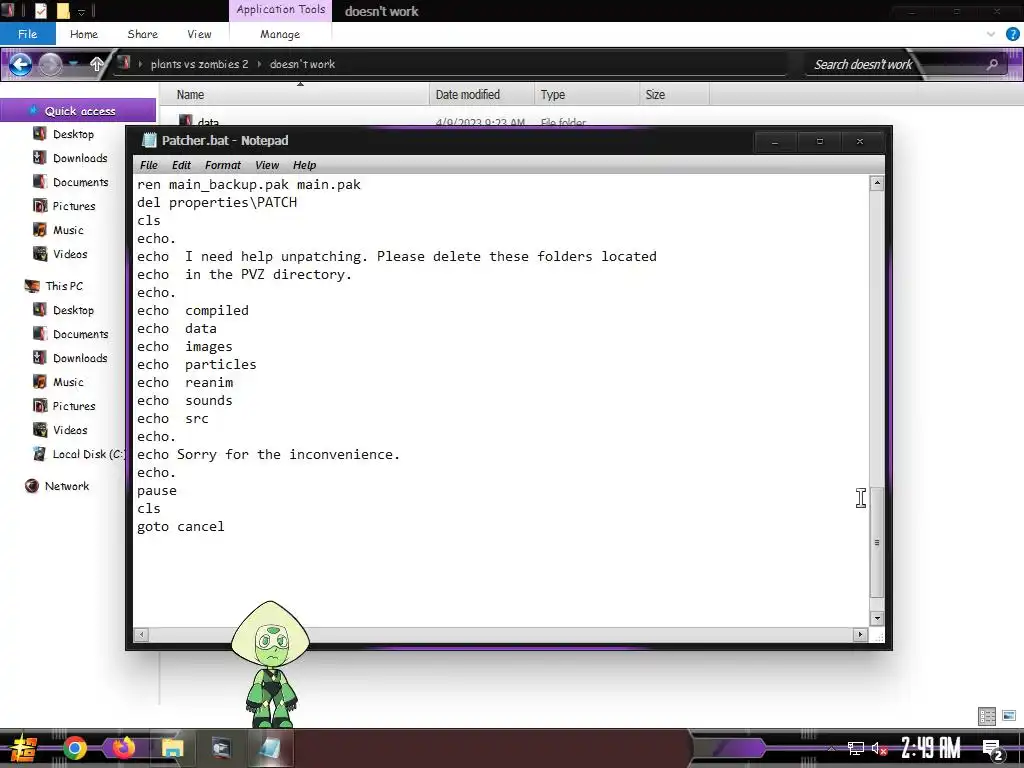This screenshot has height=768, width=1024.
Task: Open the Notepad View menu
Action: (x=266, y=165)
